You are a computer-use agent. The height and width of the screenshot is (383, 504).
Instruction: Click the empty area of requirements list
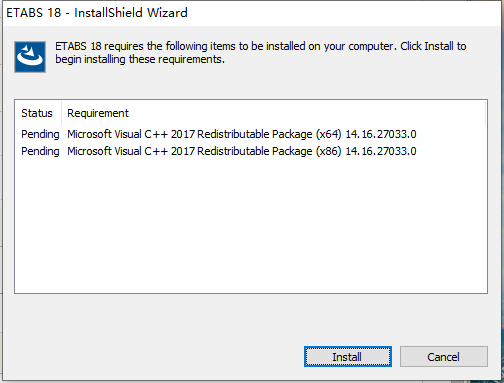(251, 227)
